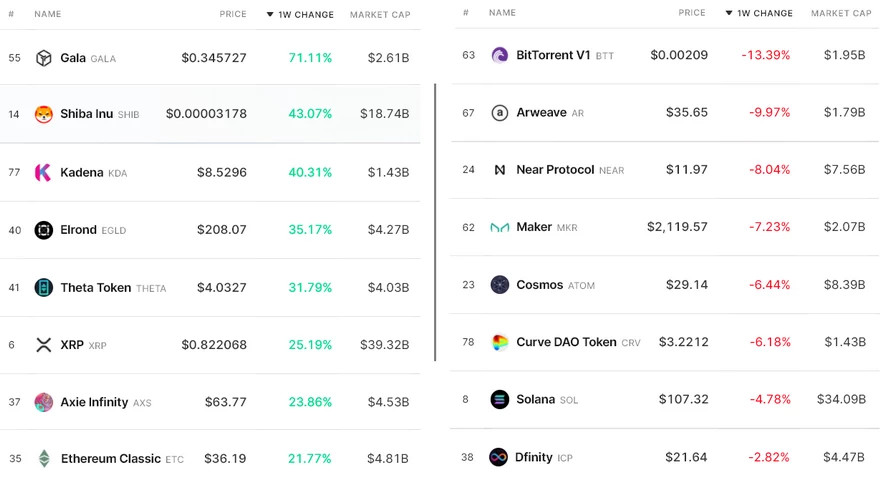Click the Solana logo icon
Image resolution: width=880 pixels, height=483 pixels.
(500, 399)
